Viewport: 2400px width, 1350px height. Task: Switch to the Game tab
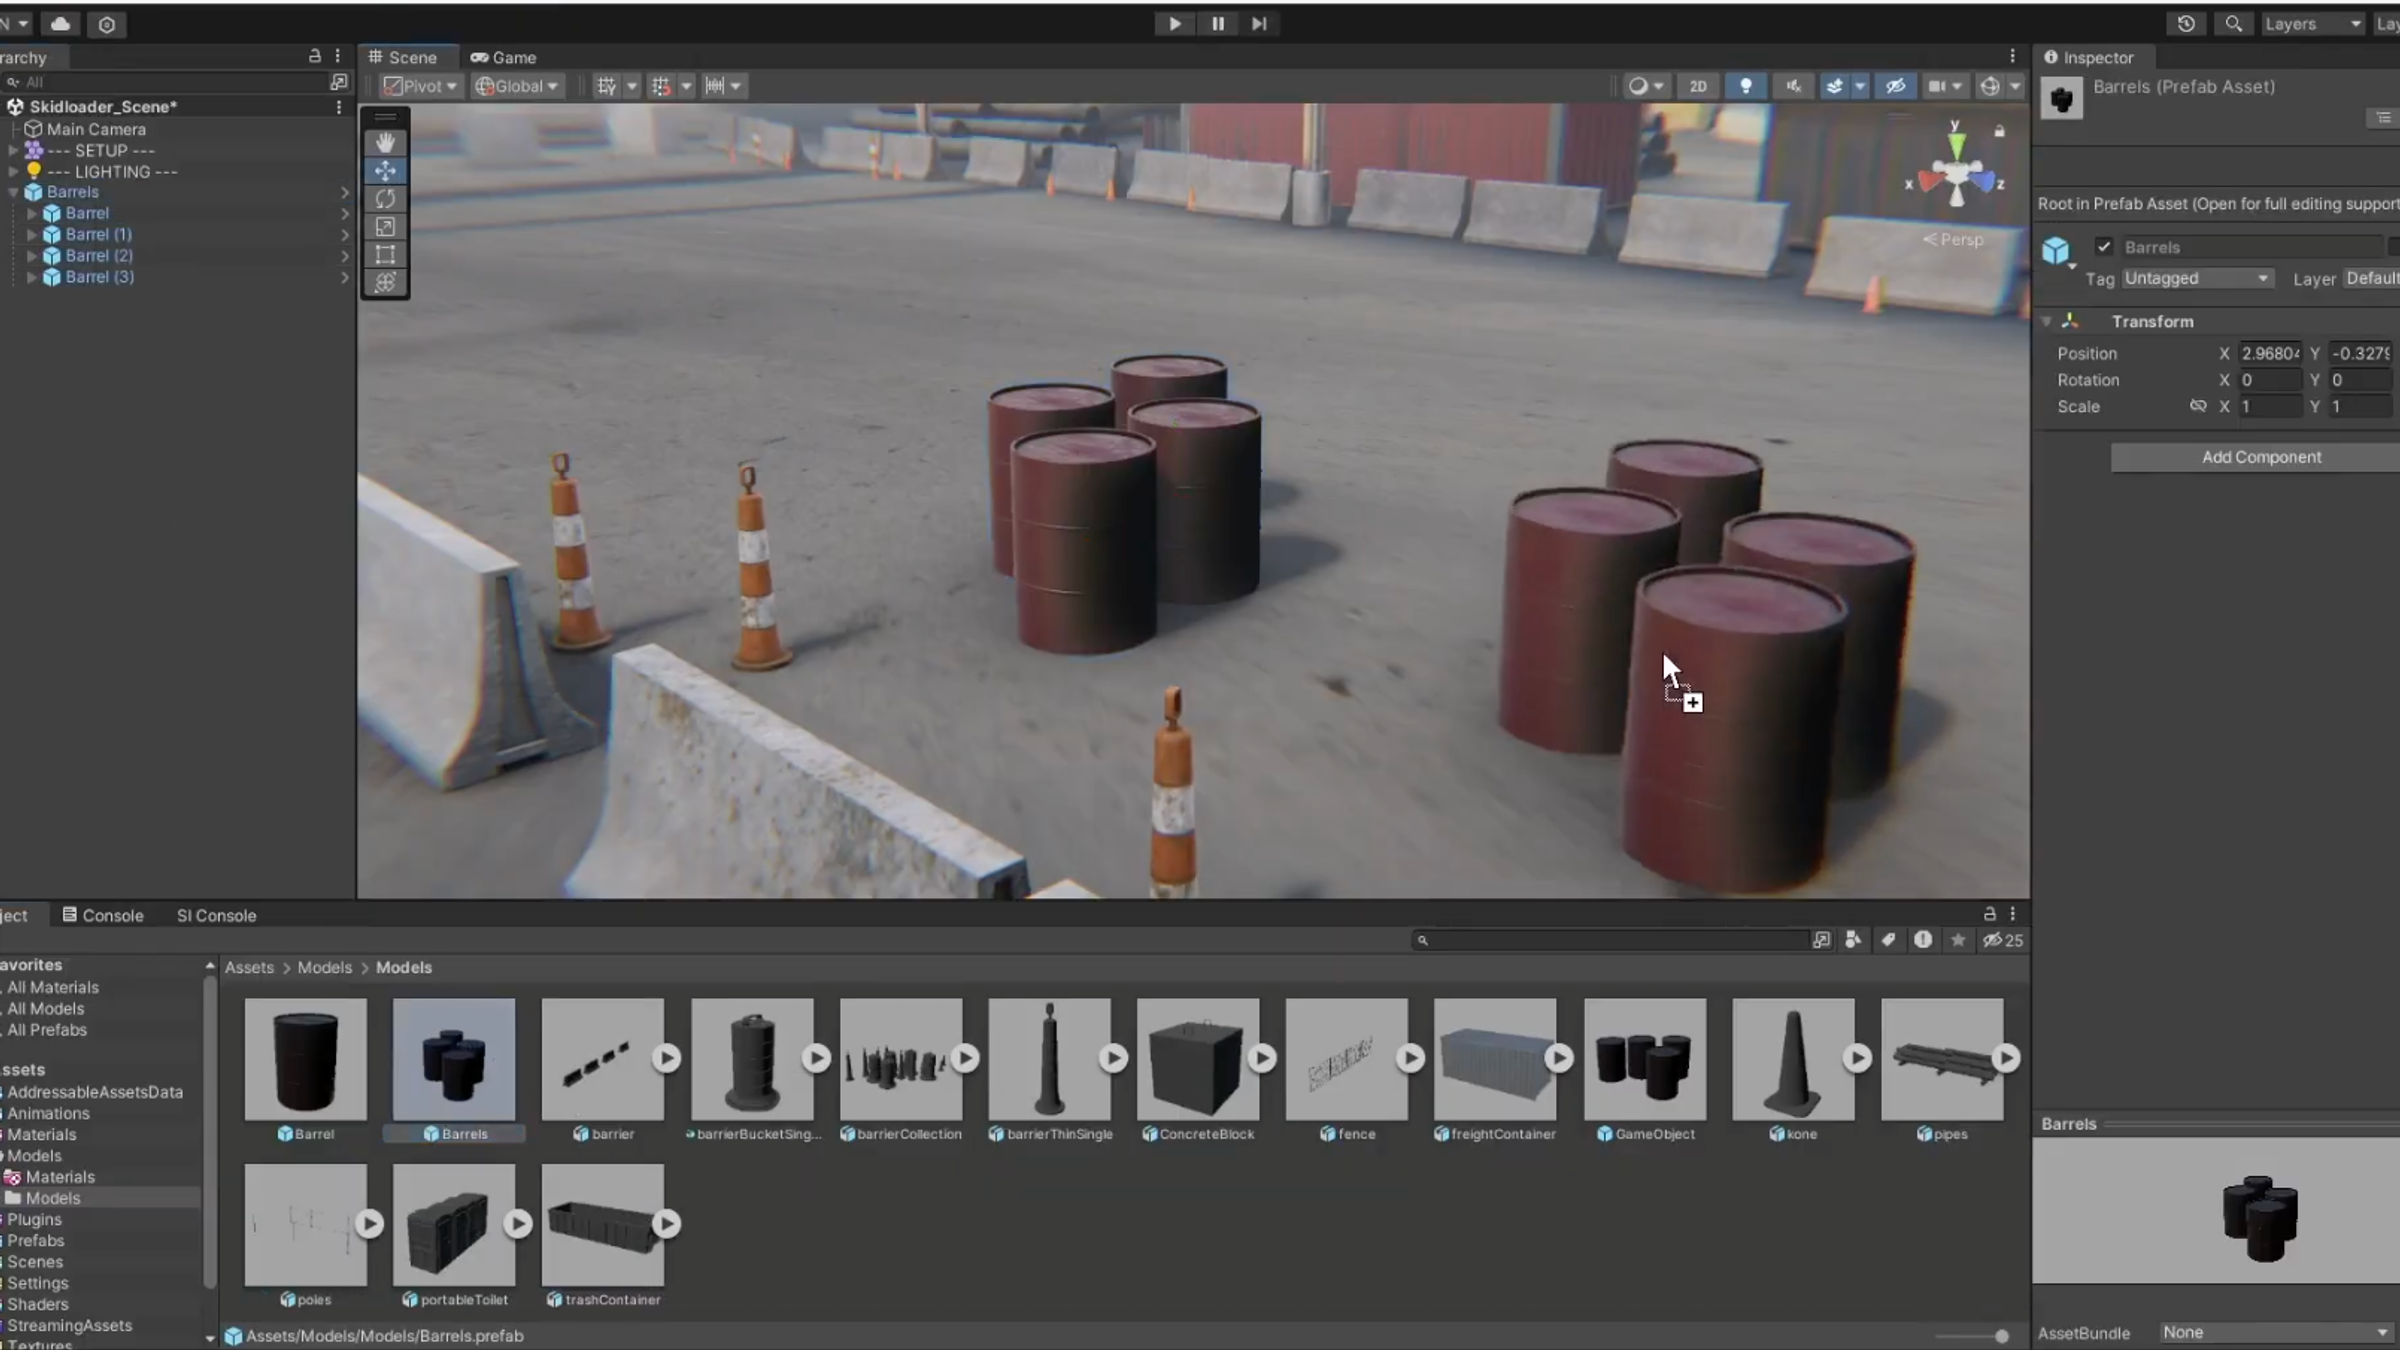(x=504, y=58)
